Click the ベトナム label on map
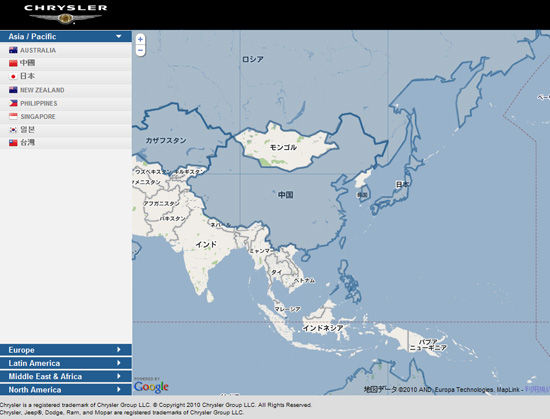The image size is (550, 419). [304, 280]
